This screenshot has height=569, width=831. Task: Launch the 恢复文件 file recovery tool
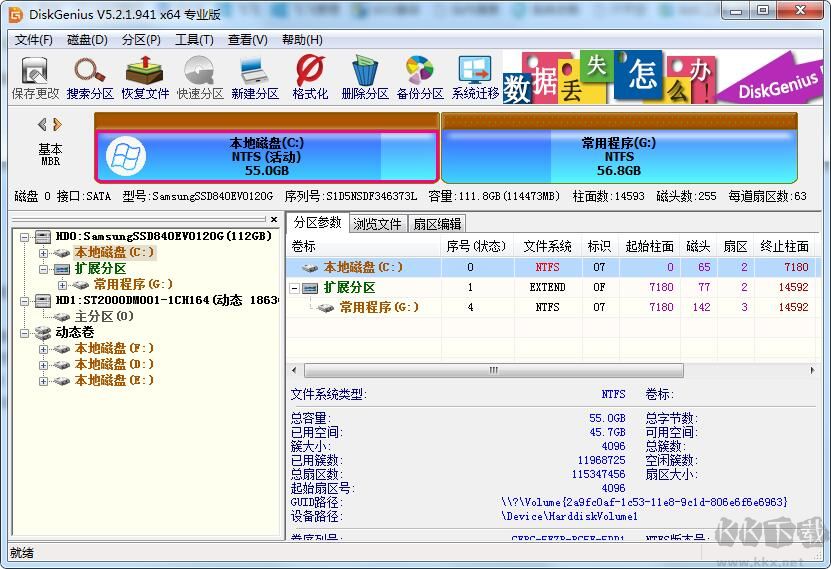(145, 78)
